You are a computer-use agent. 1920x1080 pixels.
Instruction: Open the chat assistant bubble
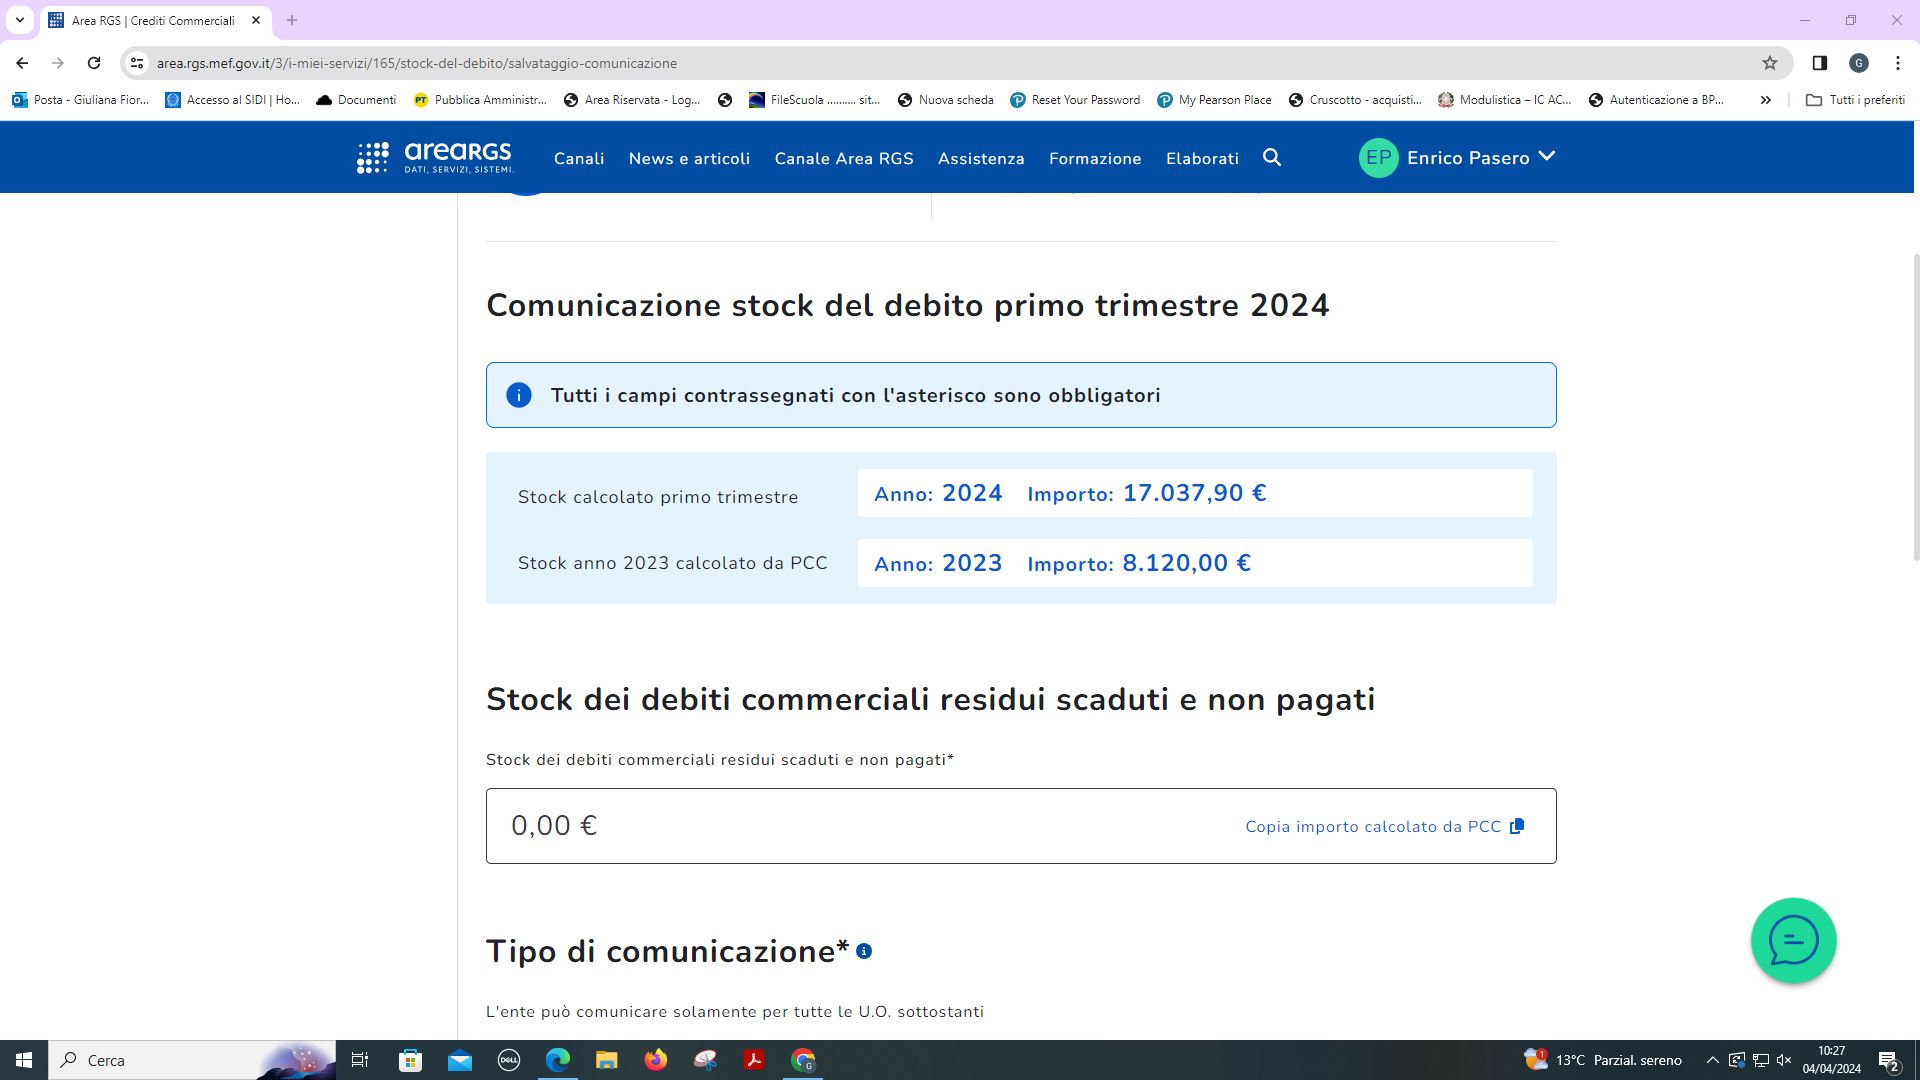coord(1793,941)
